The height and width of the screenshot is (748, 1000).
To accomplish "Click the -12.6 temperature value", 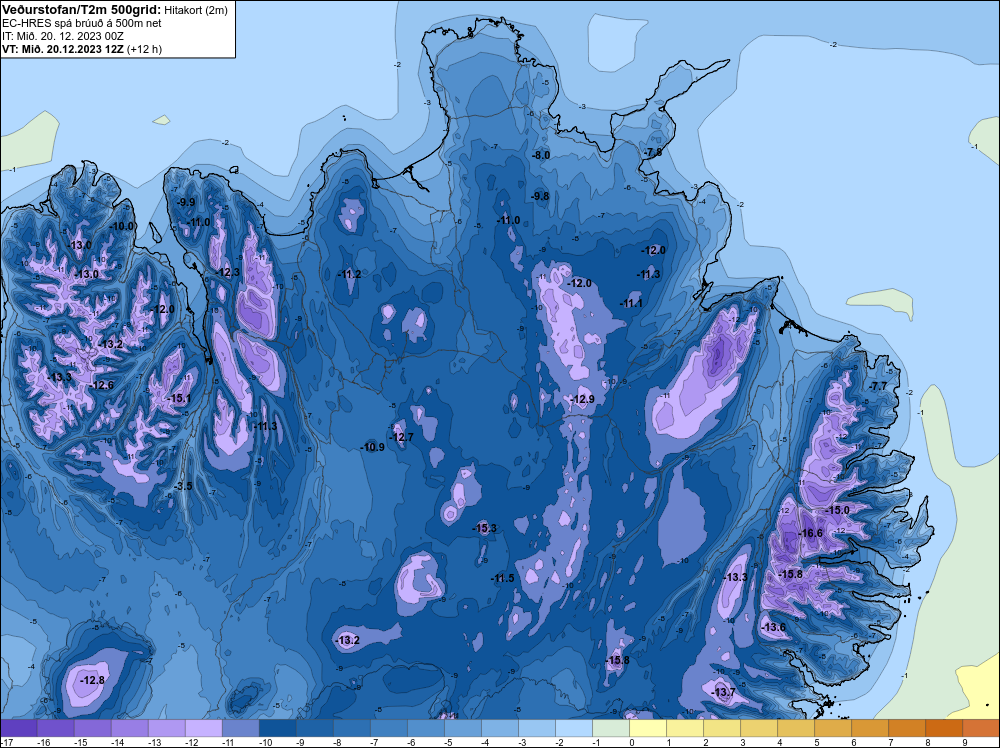I will (x=102, y=385).
